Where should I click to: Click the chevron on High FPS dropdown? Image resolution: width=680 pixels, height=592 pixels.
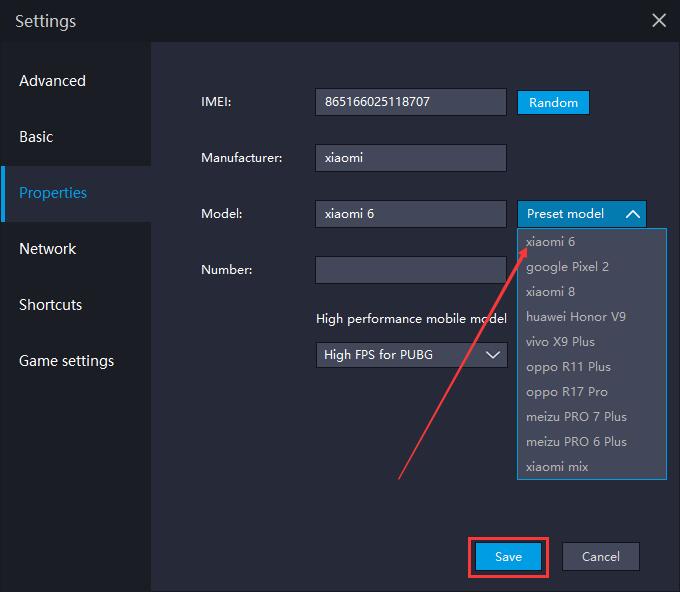click(x=493, y=355)
